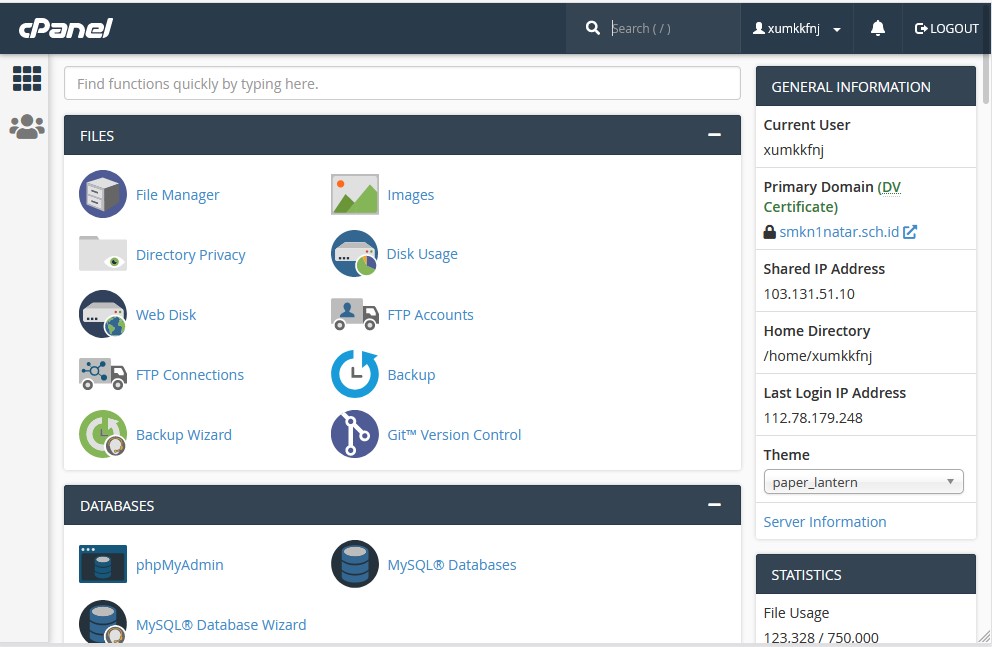Image resolution: width=992 pixels, height=647 pixels.
Task: Open the Git™ Version Control link
Action: pyautogui.click(x=454, y=435)
